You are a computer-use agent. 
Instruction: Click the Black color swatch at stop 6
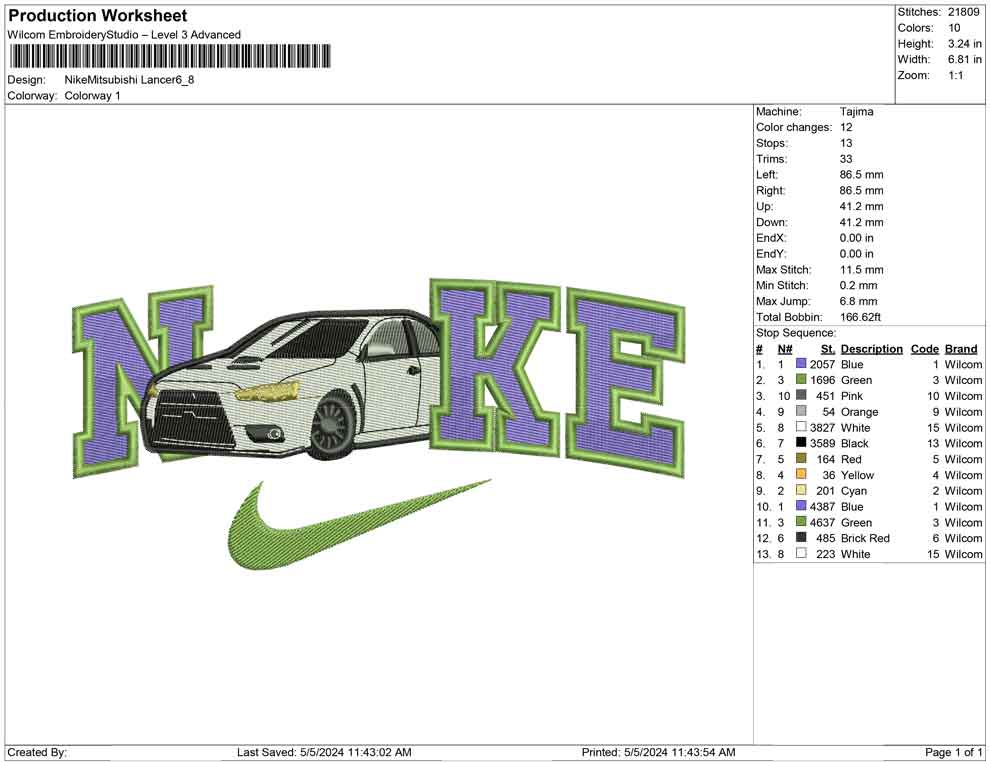801,443
